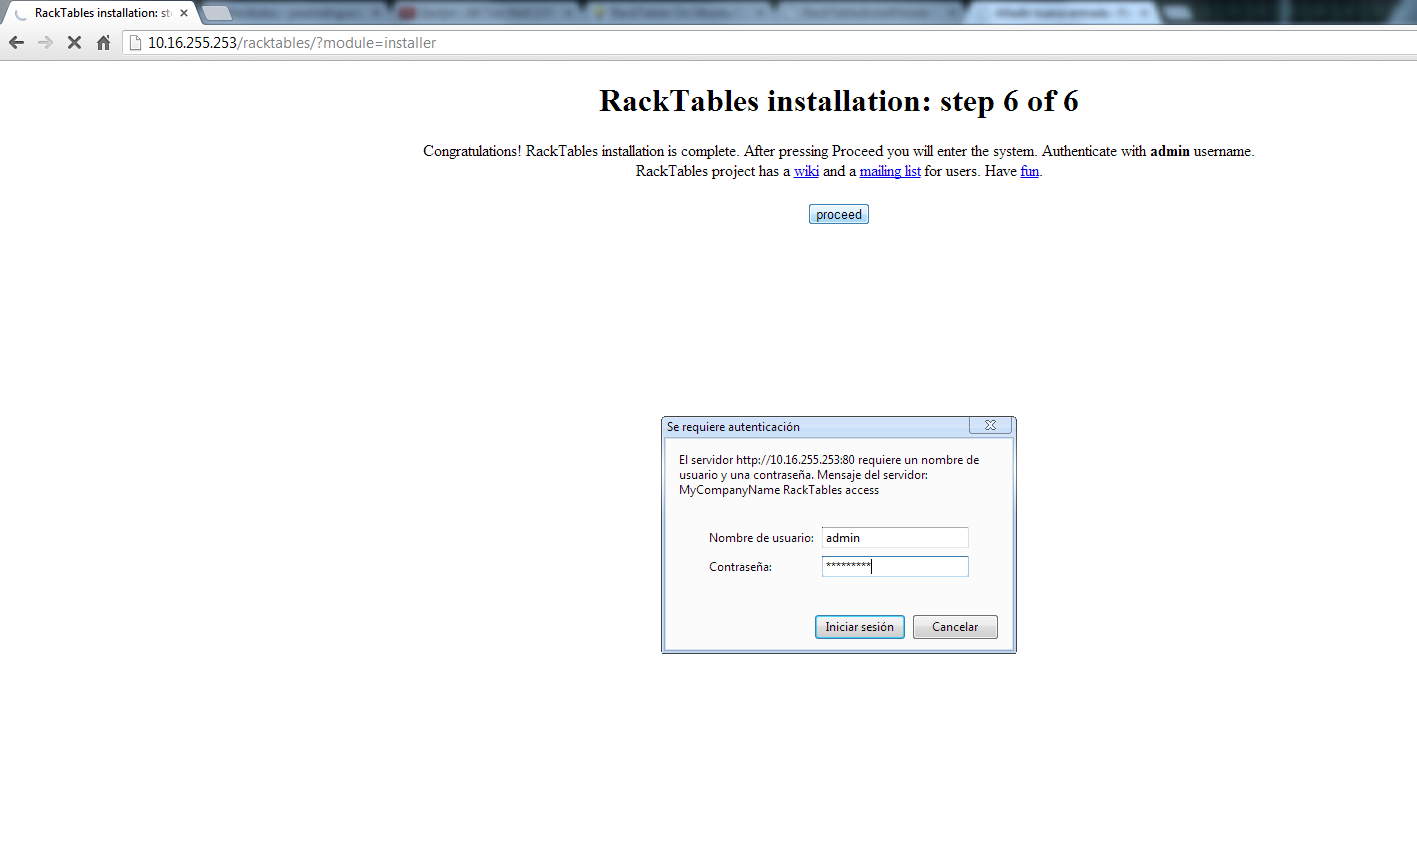
Task: Go back to the previous page
Action: tap(16, 43)
